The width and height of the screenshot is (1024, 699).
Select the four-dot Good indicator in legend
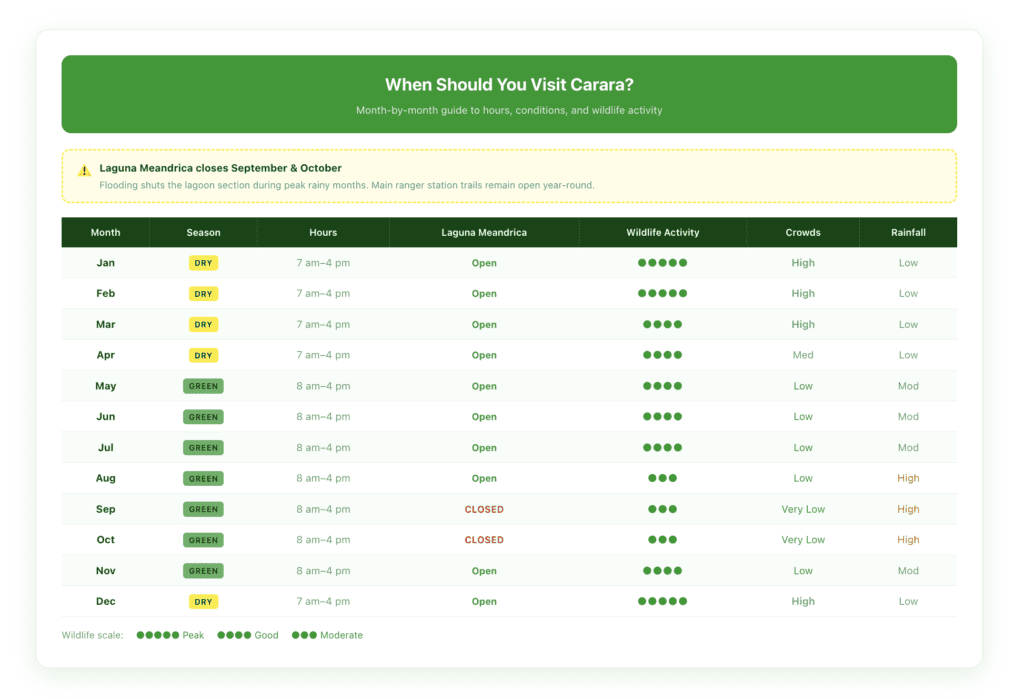pyautogui.click(x=232, y=635)
